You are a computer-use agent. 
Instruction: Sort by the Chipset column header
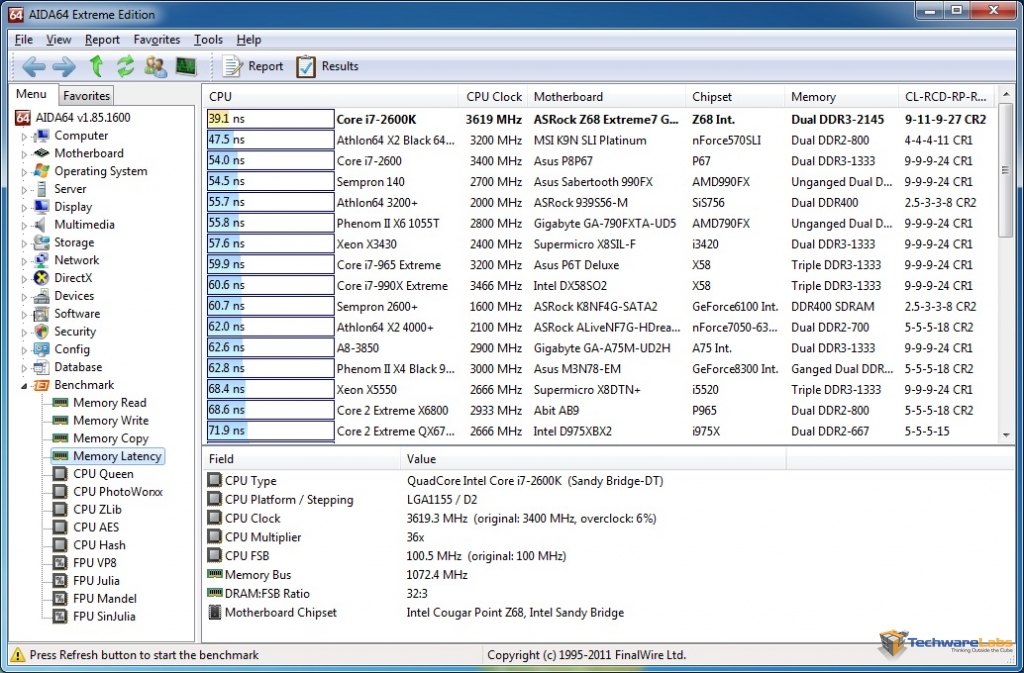pyautogui.click(x=735, y=97)
